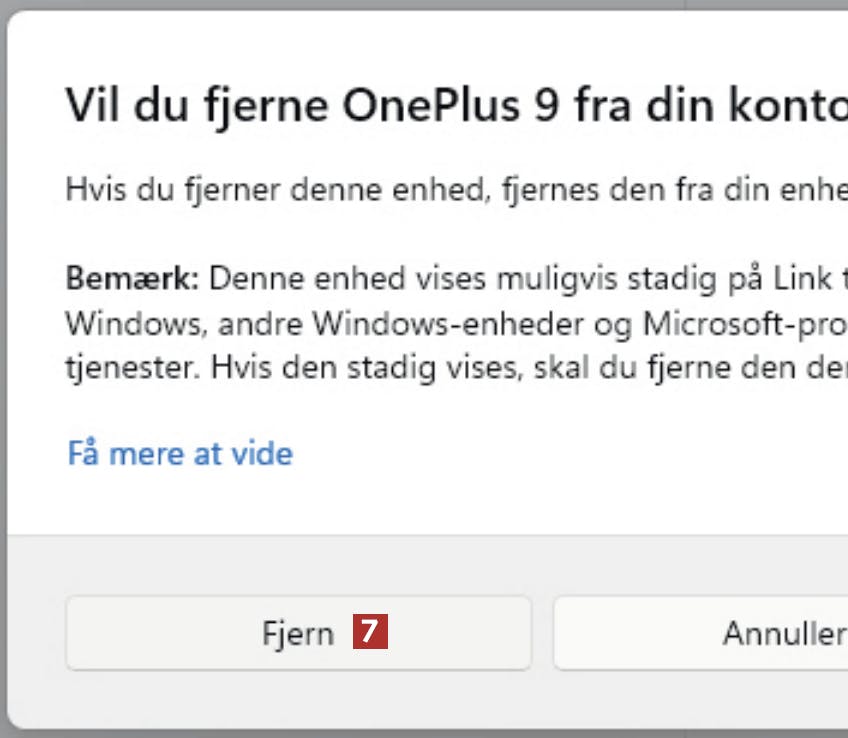Click the bold 'Bemærk:' label

133,277
